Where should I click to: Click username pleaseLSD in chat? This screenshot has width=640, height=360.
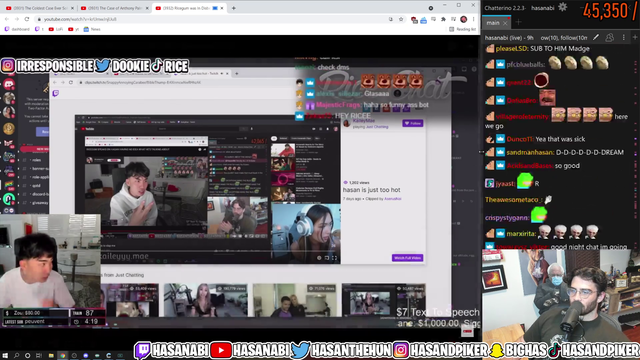512,49
